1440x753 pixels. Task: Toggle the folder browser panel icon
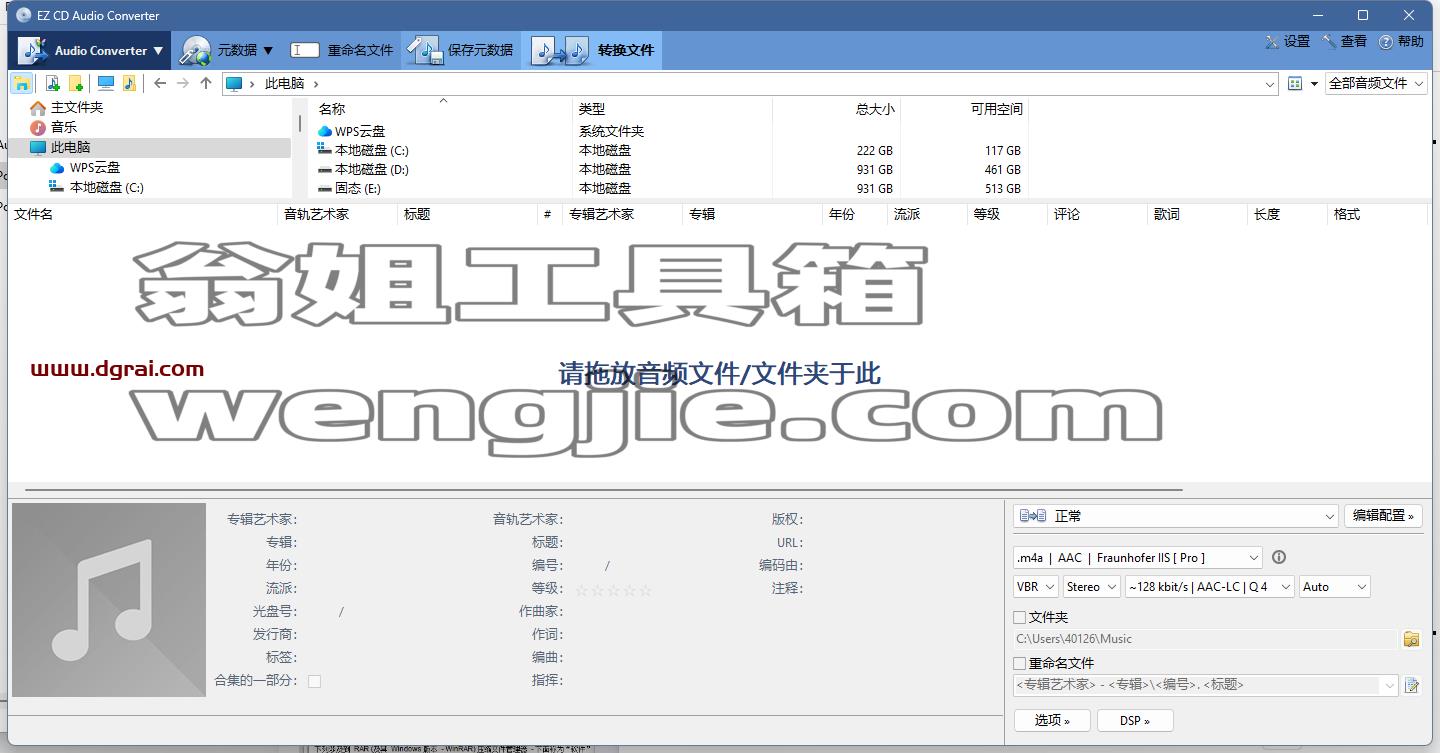[x=21, y=84]
